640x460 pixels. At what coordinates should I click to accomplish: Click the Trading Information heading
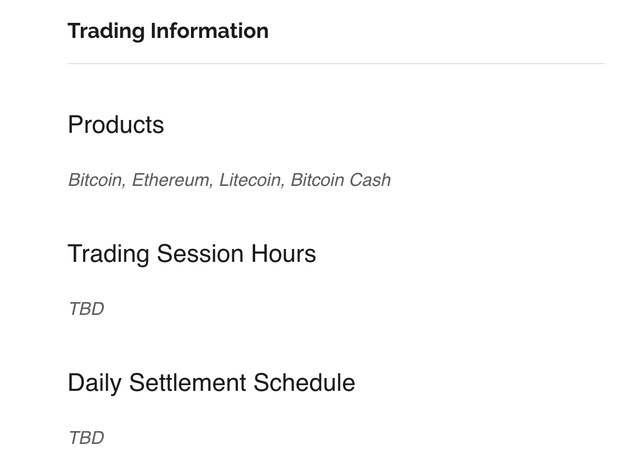168,31
